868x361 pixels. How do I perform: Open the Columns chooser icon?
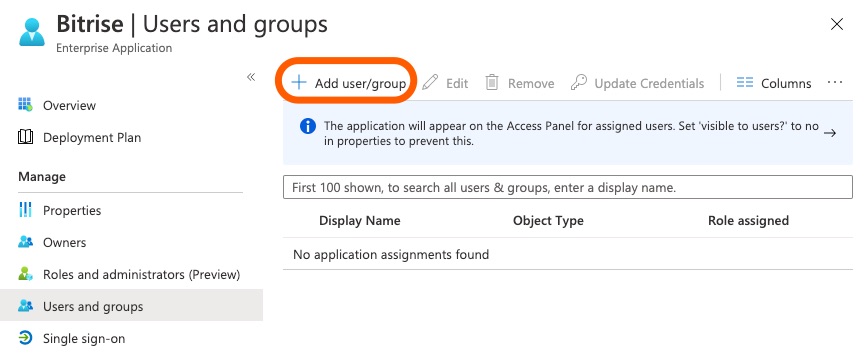point(745,83)
